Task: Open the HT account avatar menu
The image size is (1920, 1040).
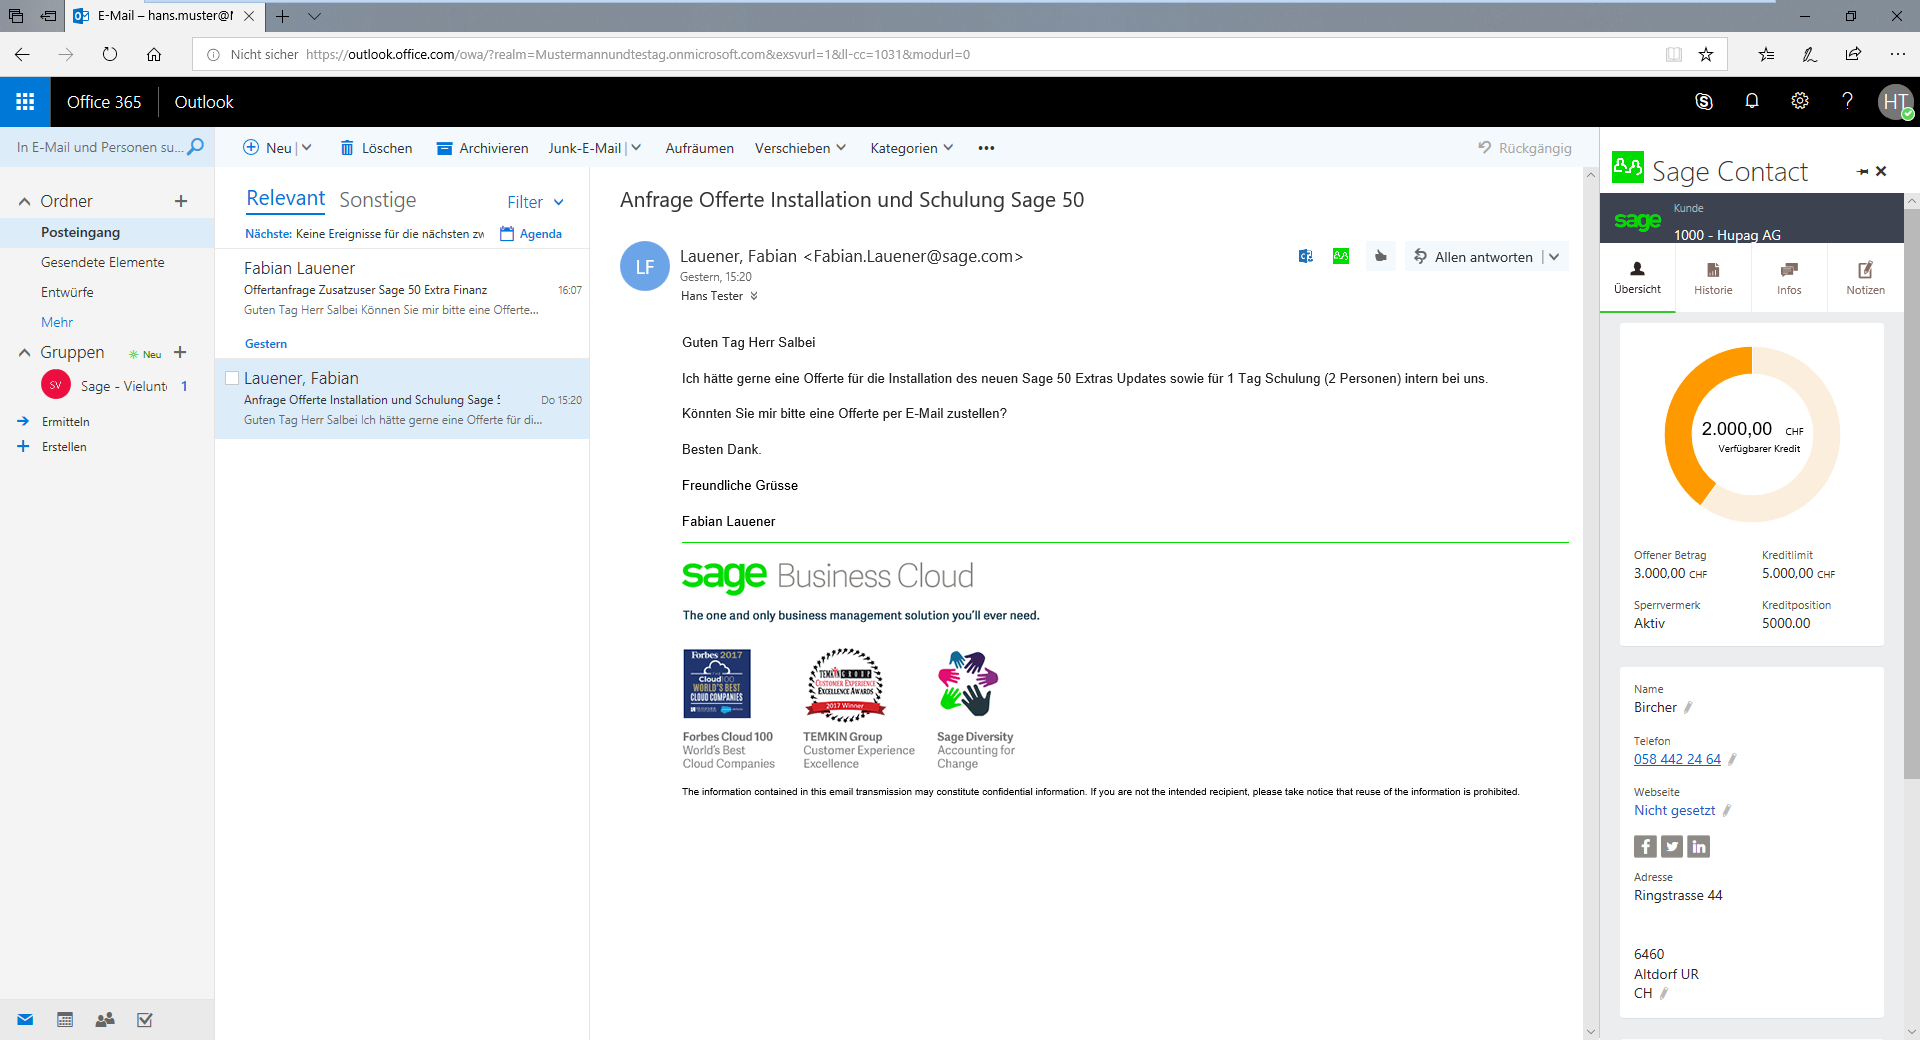Action: tap(1895, 102)
